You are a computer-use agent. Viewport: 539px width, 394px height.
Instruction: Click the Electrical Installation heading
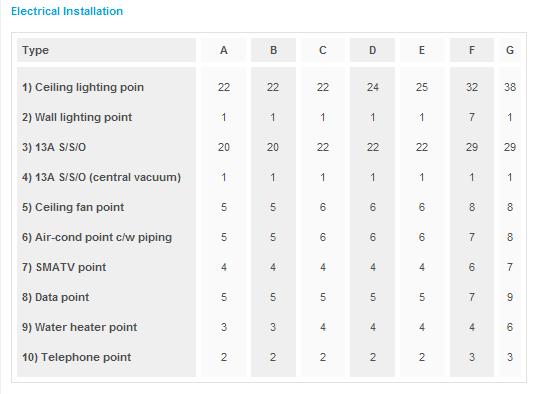point(67,11)
